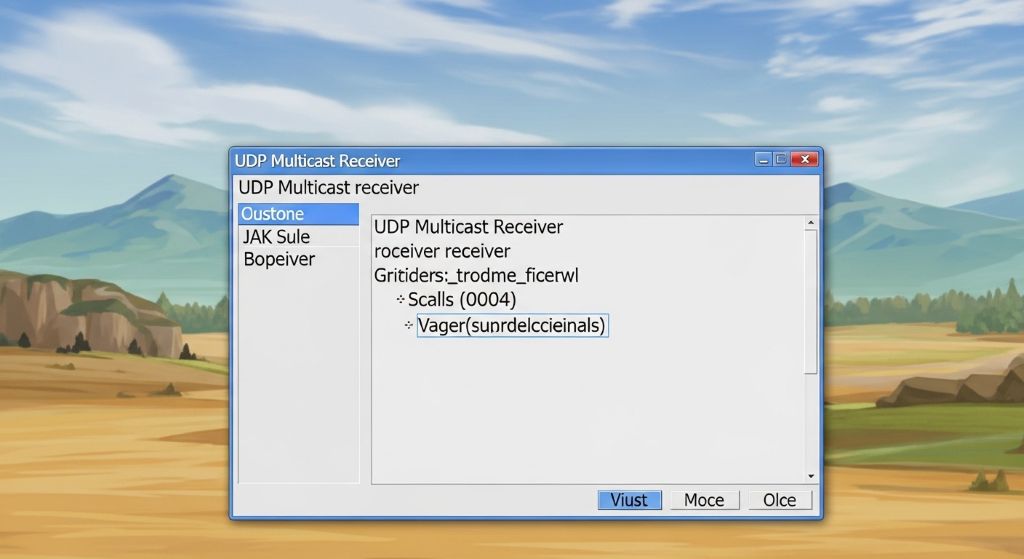
Task: Close the UDP Multicast Receiver window
Action: (805, 159)
